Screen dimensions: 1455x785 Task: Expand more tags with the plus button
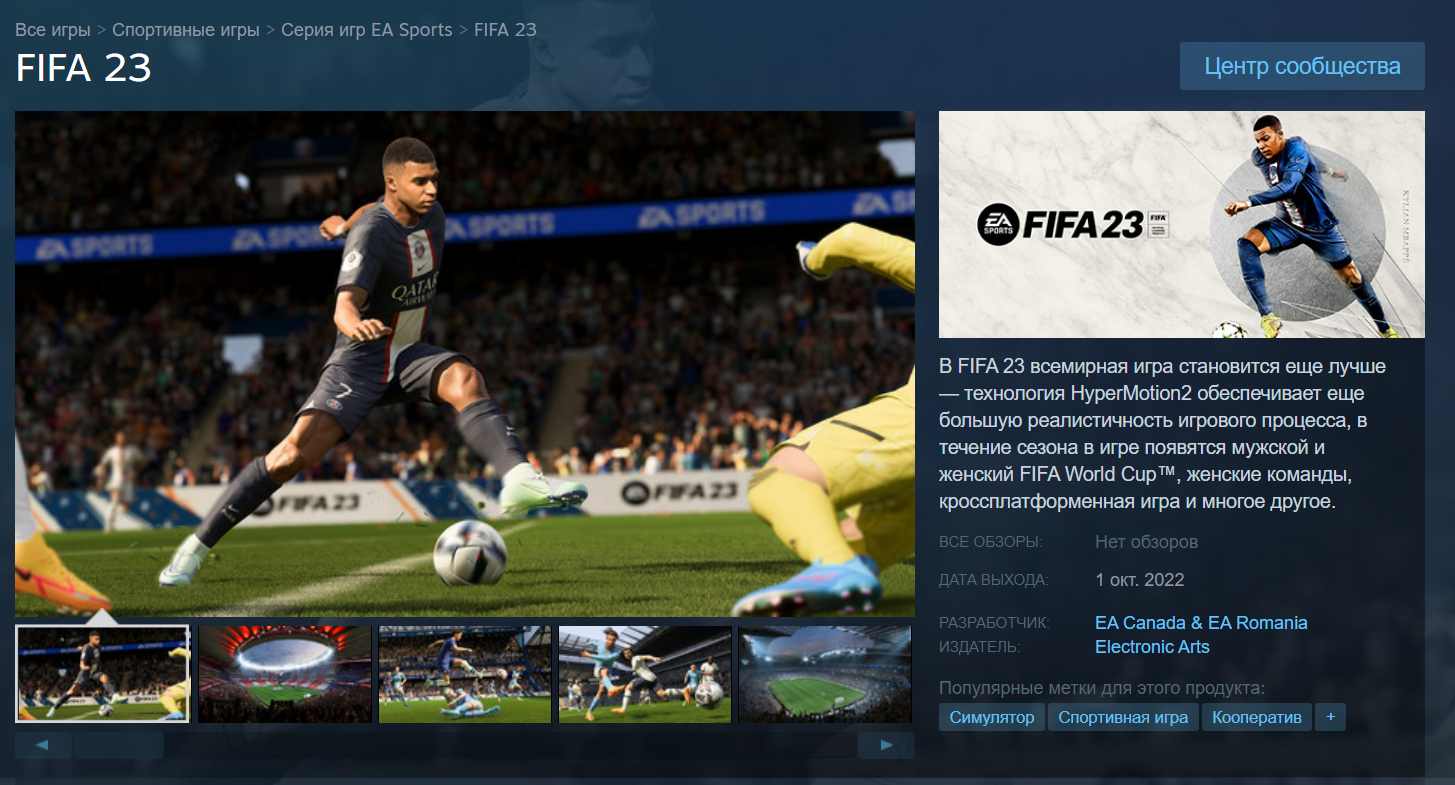point(1330,717)
